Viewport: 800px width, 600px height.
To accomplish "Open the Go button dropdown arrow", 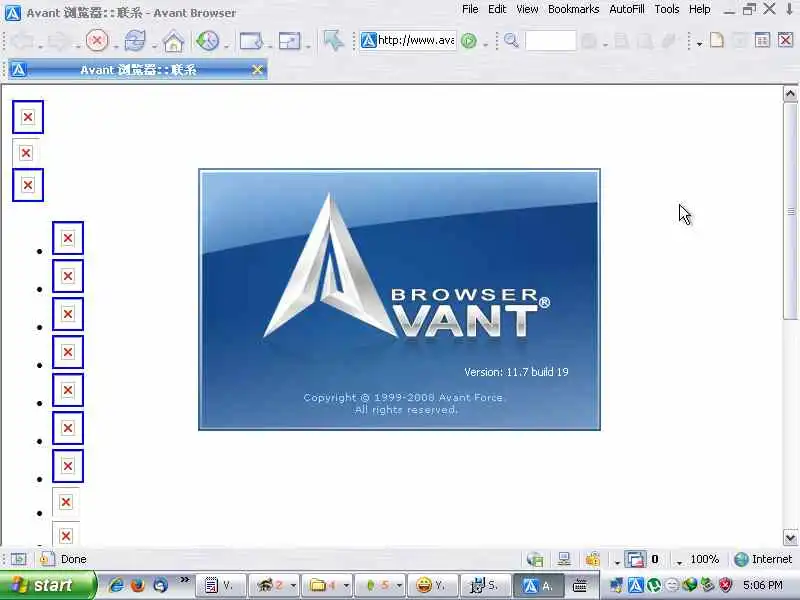I will pyautogui.click(x=485, y=46).
